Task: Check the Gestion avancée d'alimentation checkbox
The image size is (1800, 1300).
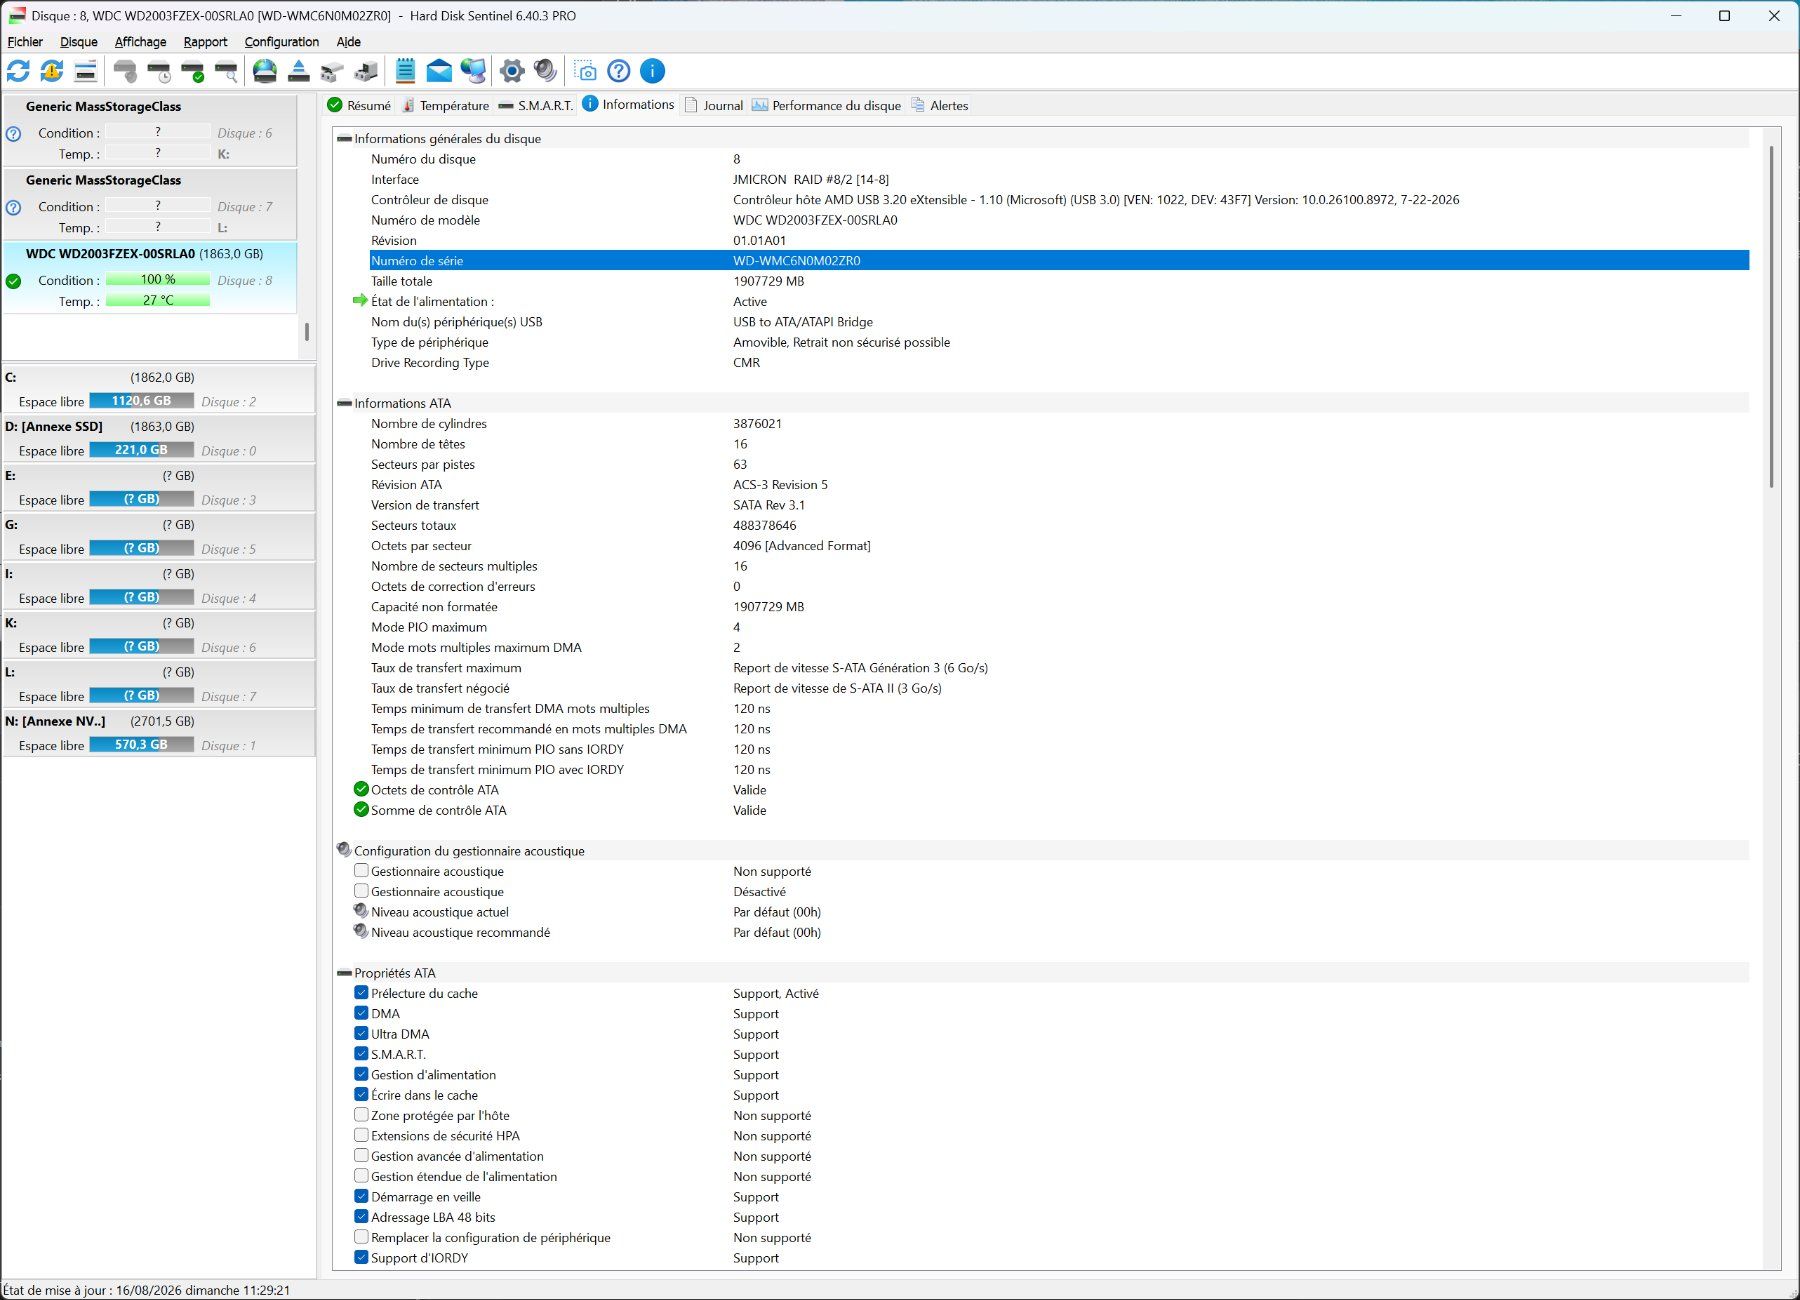Action: (x=361, y=1155)
